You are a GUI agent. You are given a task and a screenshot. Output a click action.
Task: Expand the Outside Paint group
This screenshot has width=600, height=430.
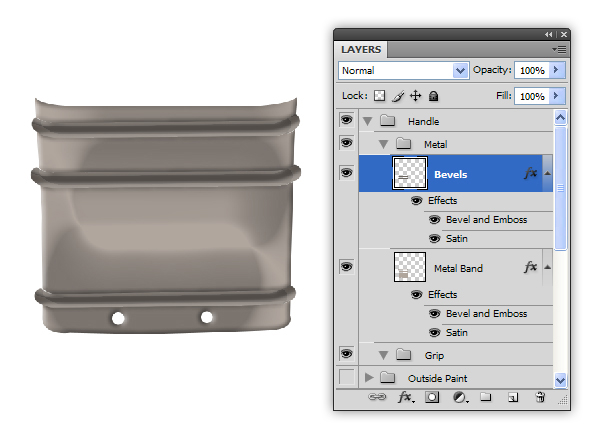[368, 378]
